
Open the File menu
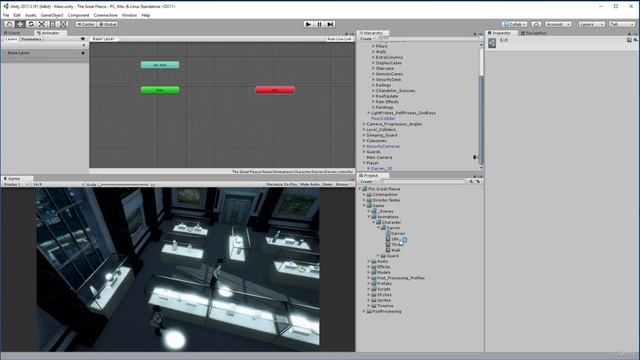pyautogui.click(x=6, y=15)
